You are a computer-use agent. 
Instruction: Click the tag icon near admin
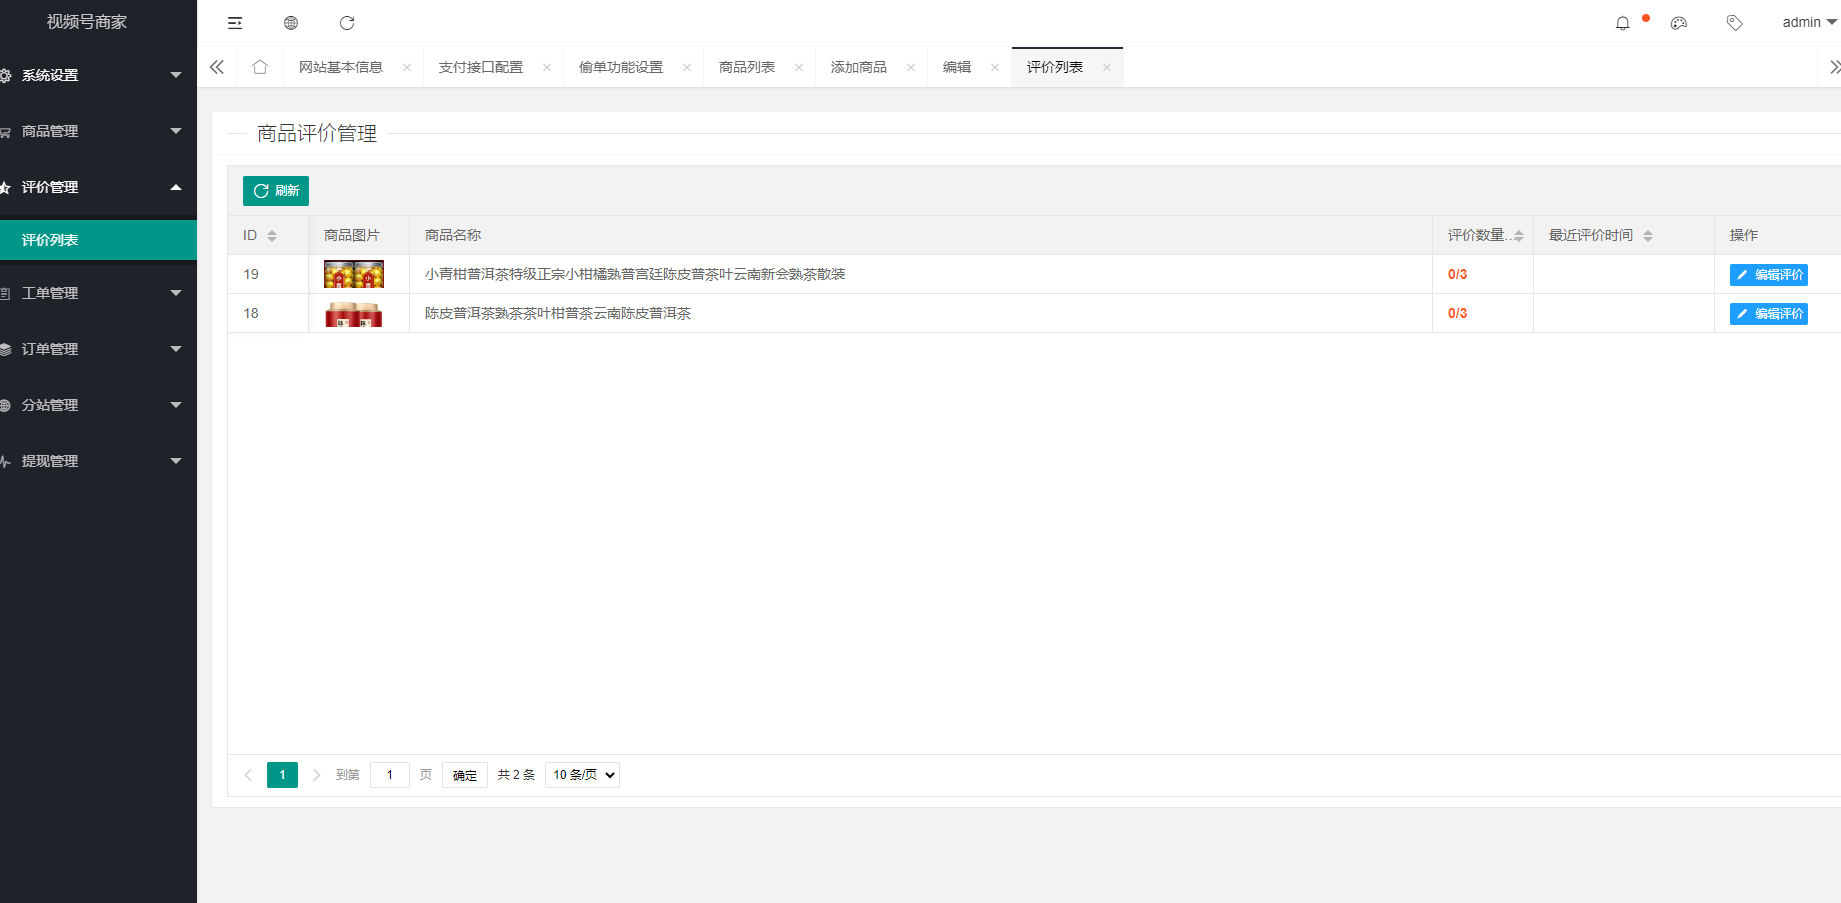pyautogui.click(x=1735, y=23)
